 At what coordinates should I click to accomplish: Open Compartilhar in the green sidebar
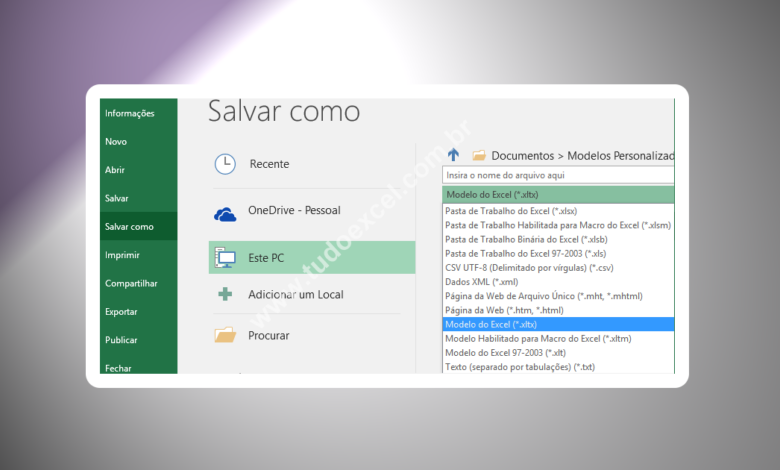point(131,283)
